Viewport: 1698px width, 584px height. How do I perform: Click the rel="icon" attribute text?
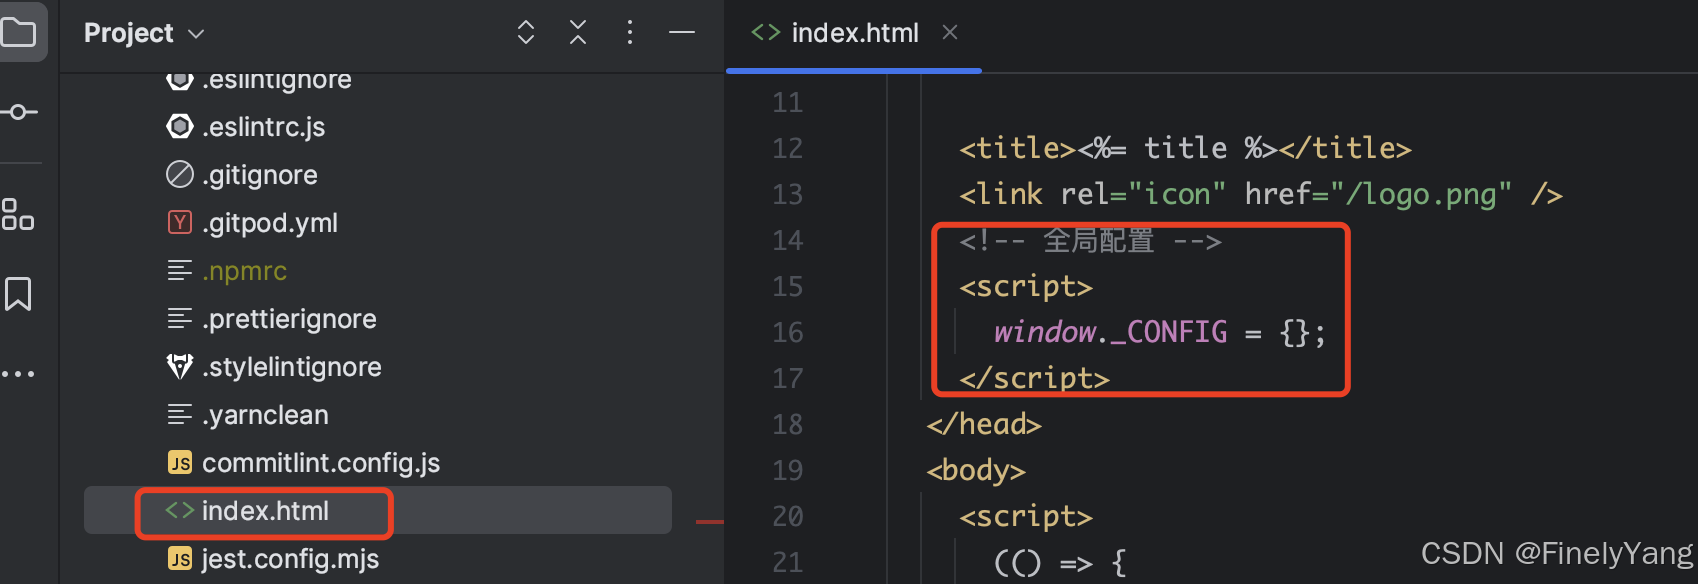(x=1143, y=194)
